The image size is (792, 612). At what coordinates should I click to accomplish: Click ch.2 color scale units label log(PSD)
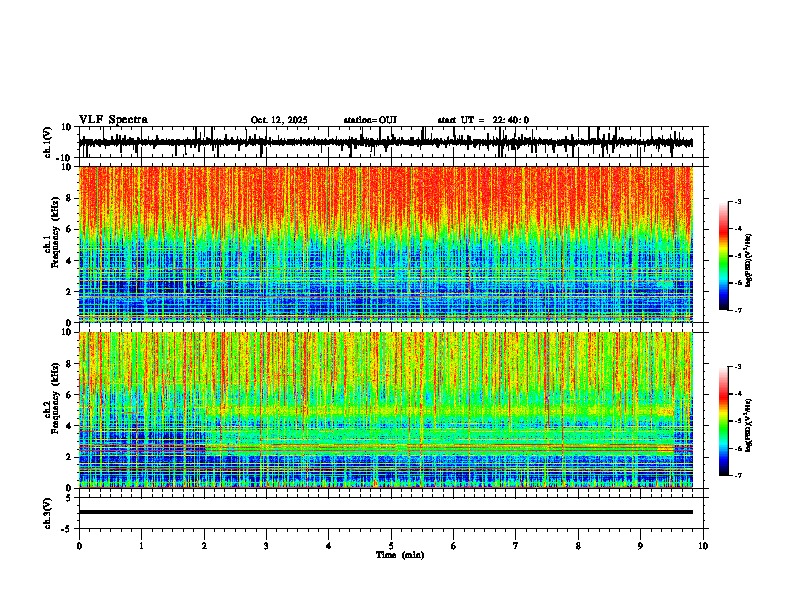click(x=748, y=425)
